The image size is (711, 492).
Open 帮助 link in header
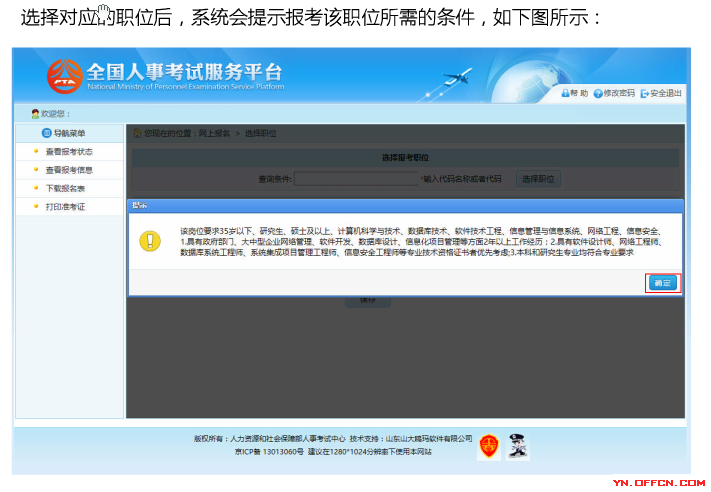(579, 93)
